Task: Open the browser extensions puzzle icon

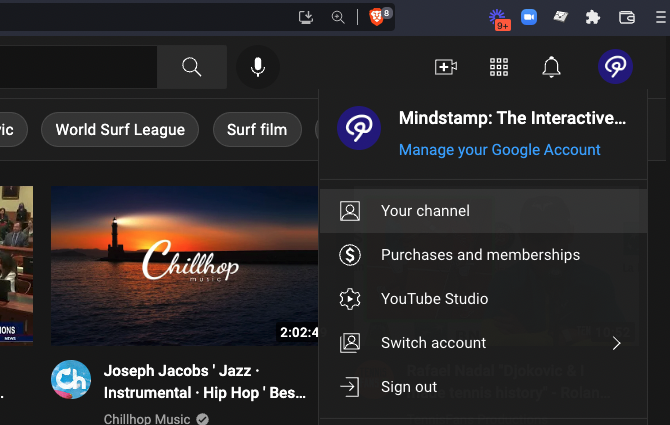Action: 593,17
